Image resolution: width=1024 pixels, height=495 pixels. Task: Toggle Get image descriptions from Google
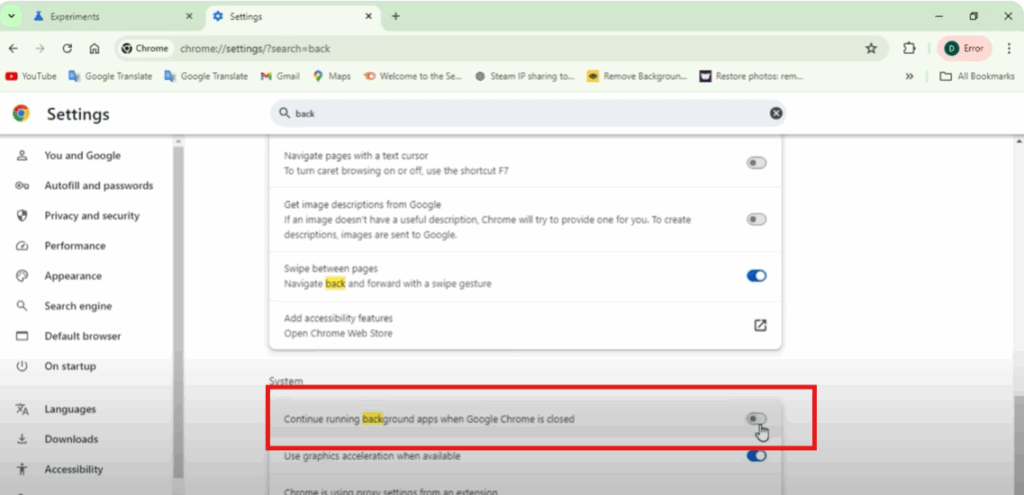click(x=756, y=219)
